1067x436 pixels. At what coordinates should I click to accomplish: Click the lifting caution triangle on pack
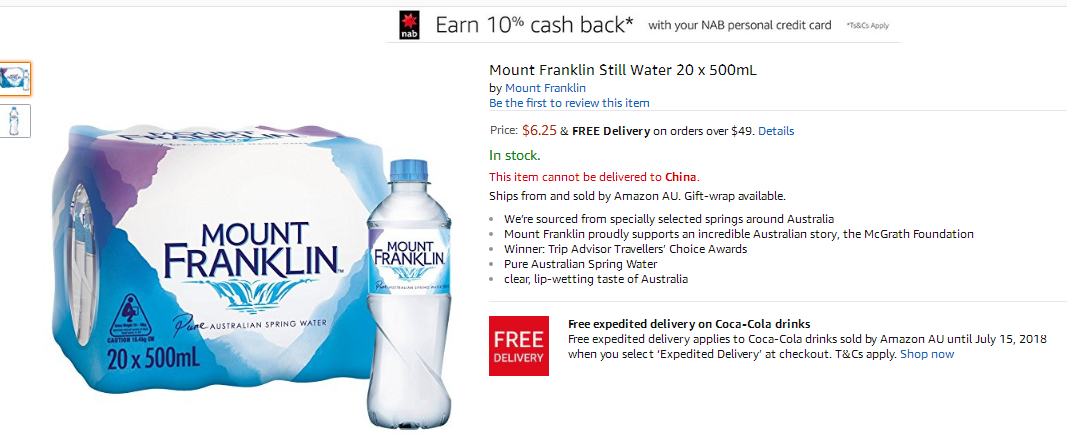coord(131,316)
